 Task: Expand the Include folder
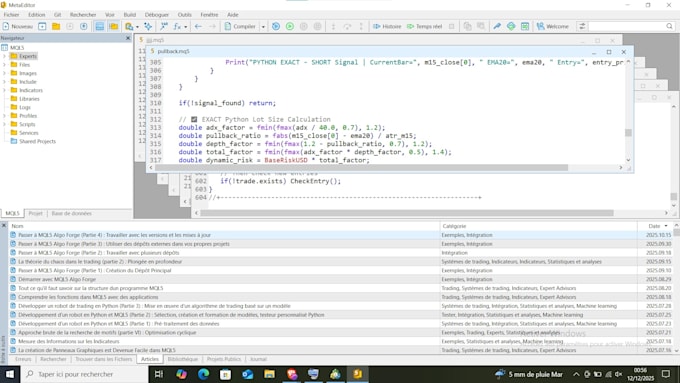pos(5,82)
